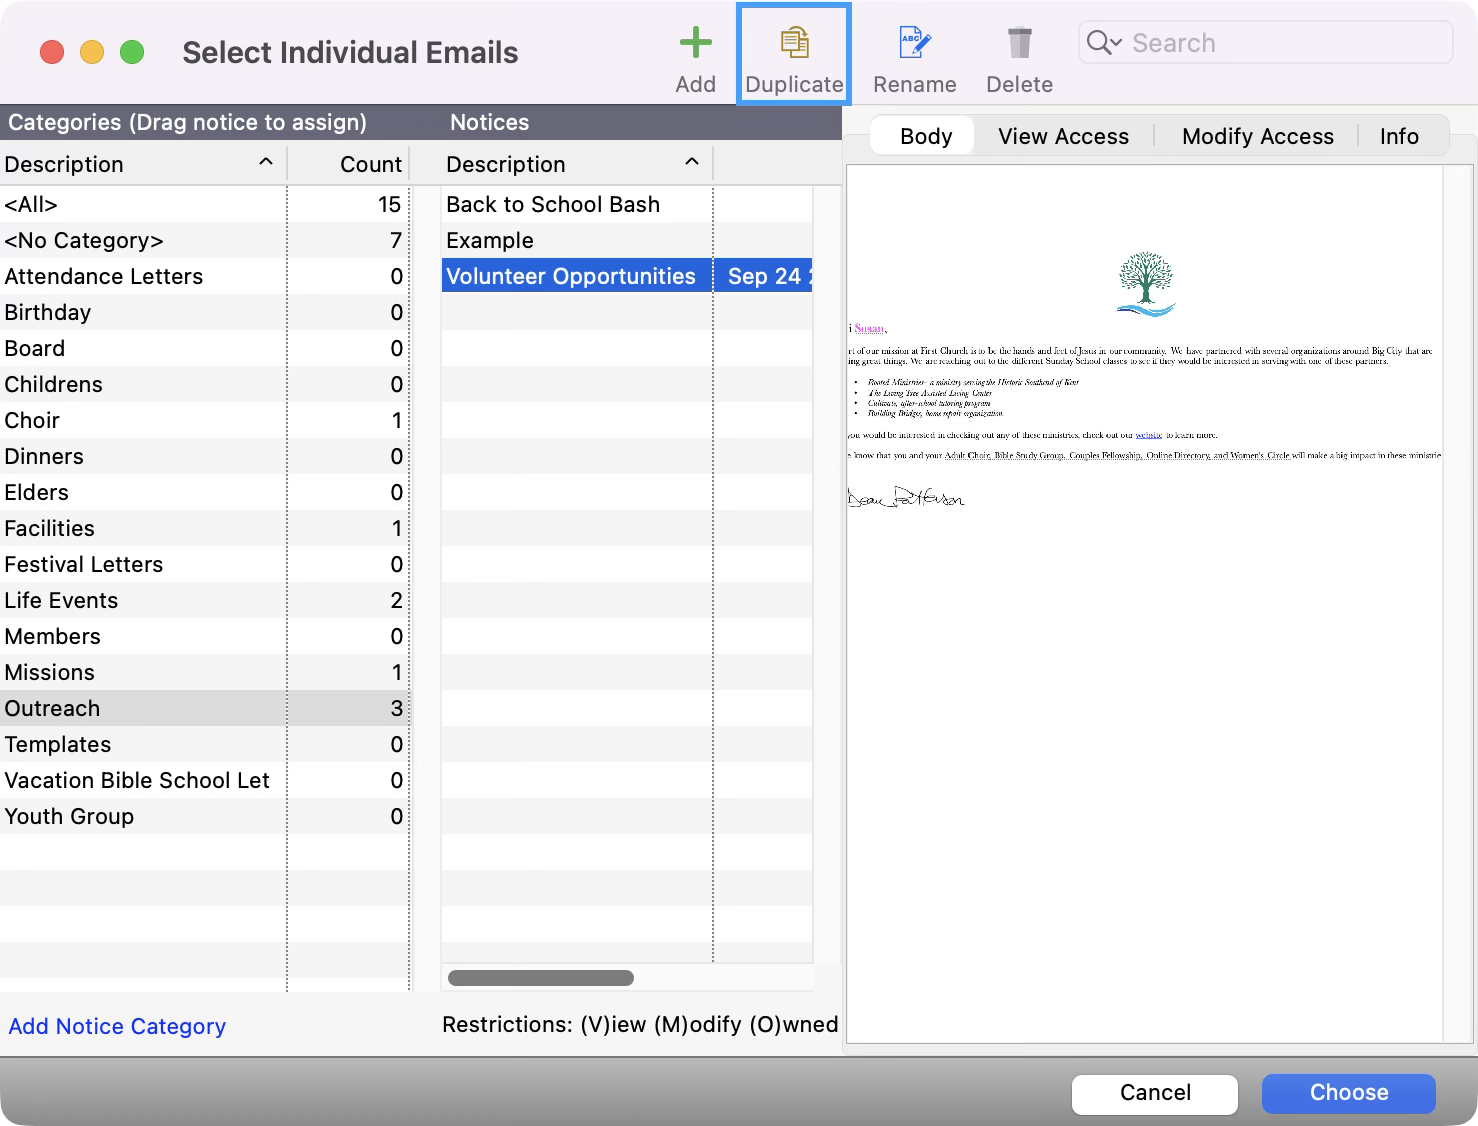Select the Volunteer Opportunities notice

point(627,276)
